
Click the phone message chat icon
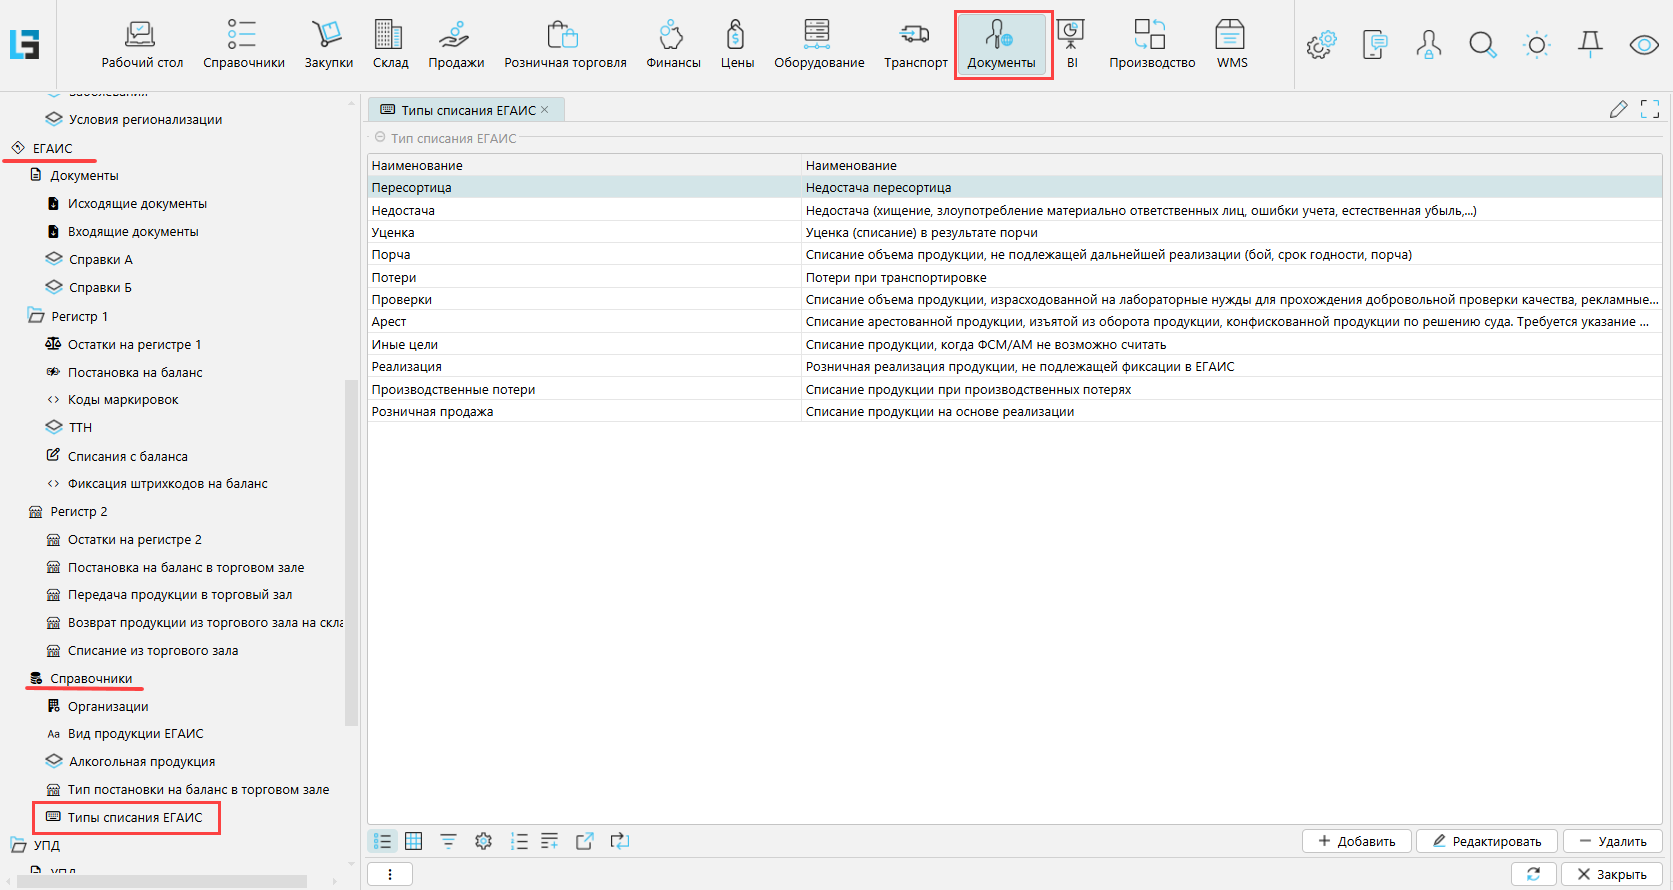(1375, 45)
